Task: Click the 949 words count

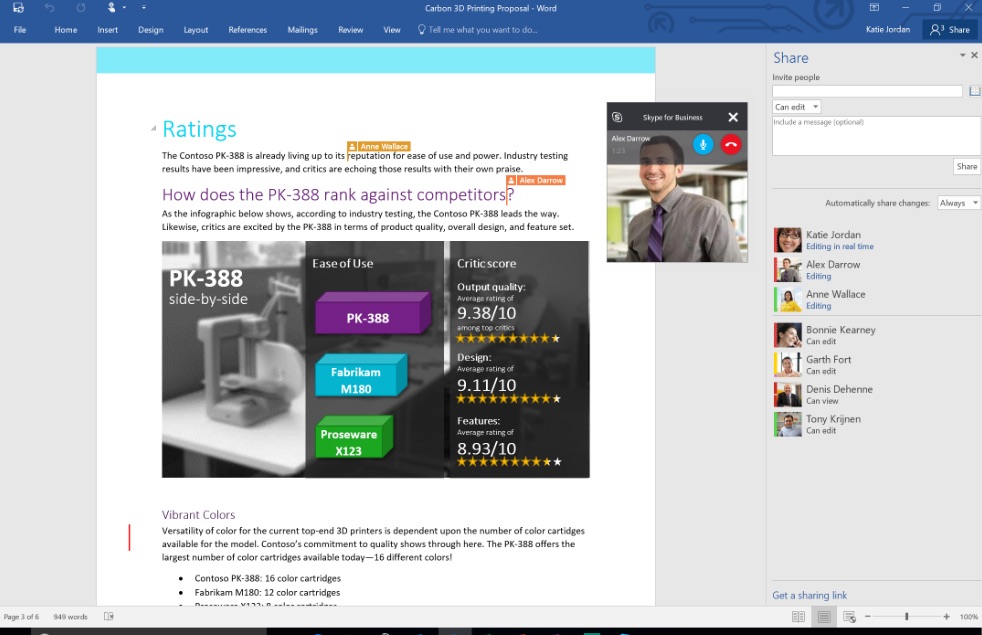Action: click(70, 617)
